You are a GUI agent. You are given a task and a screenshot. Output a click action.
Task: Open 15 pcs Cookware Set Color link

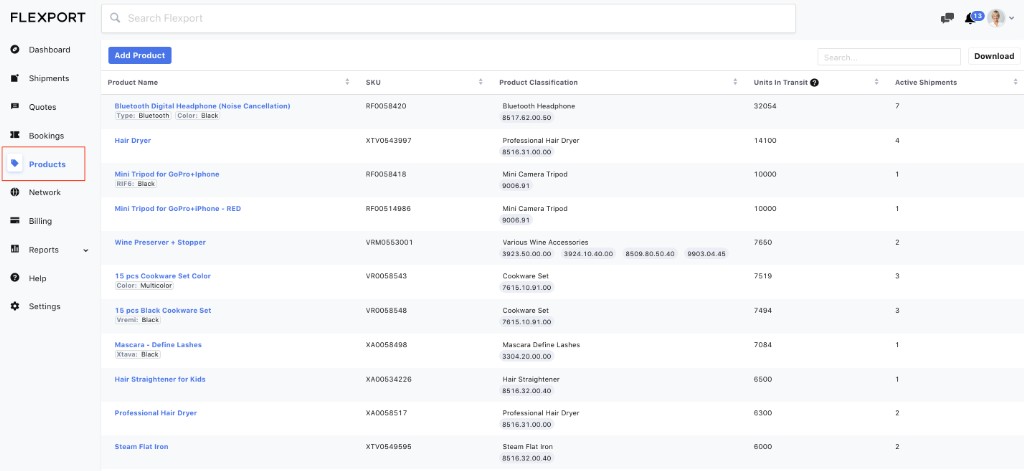(163, 276)
